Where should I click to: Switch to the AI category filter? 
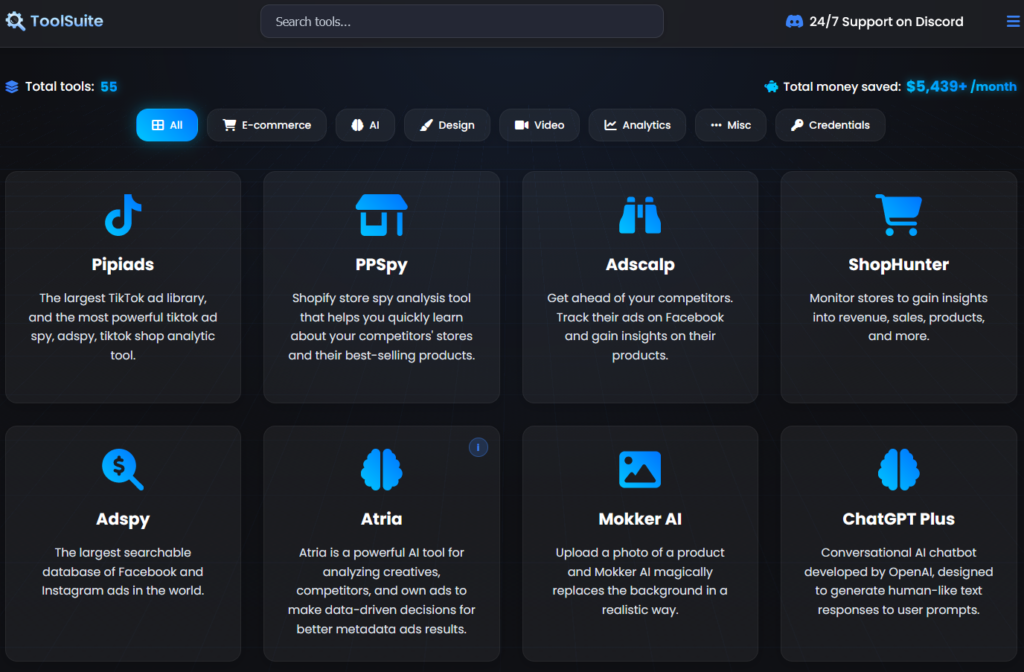click(365, 125)
